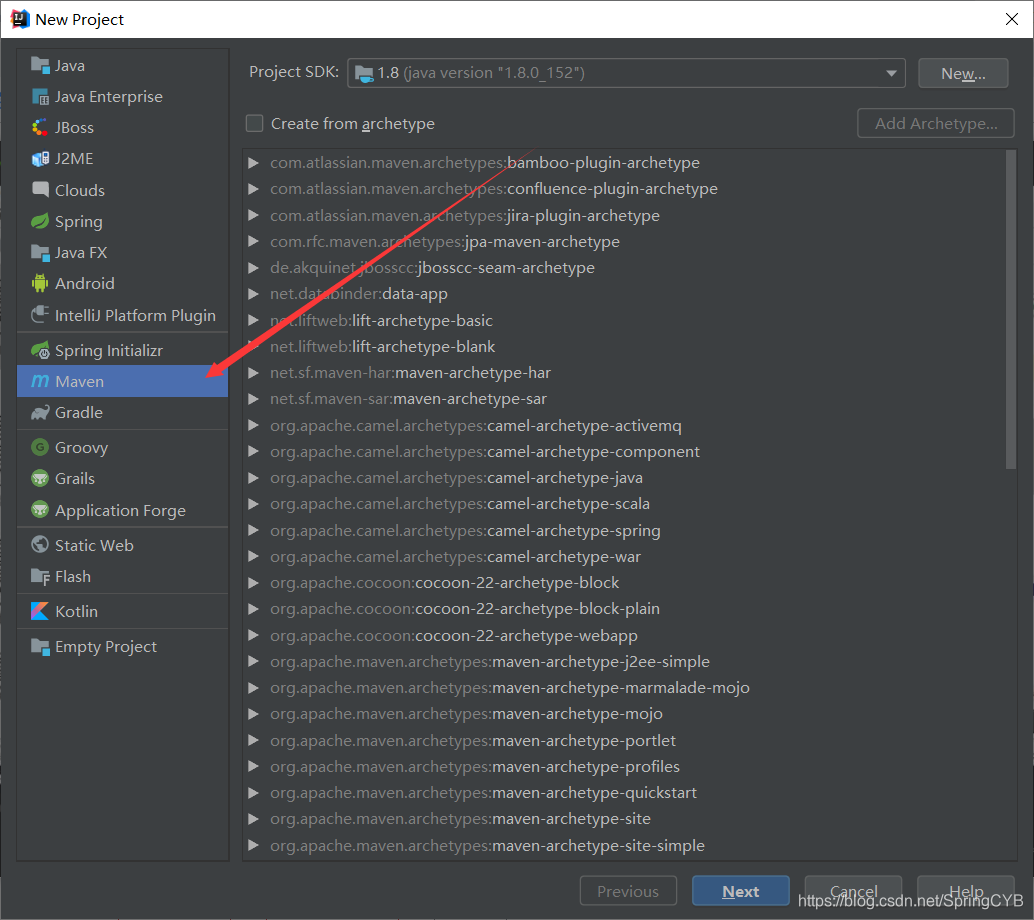Select the Clouds icon
Image resolution: width=1034 pixels, height=920 pixels.
click(40, 190)
